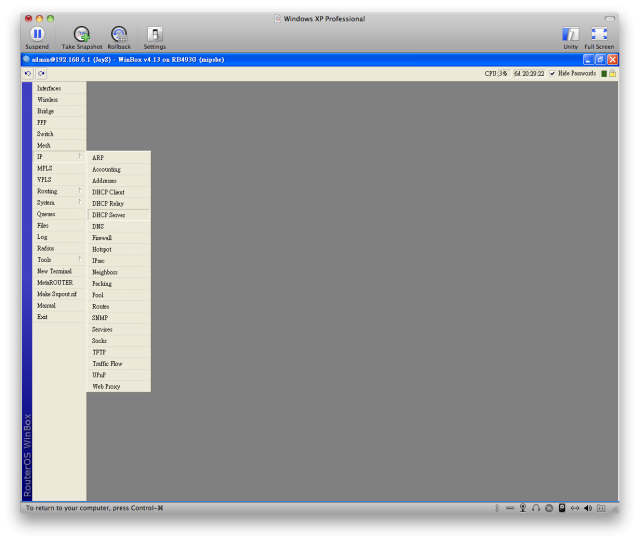Screen dimensions: 640x542
Task: Open Files from the sidebar
Action: [x=59, y=225]
